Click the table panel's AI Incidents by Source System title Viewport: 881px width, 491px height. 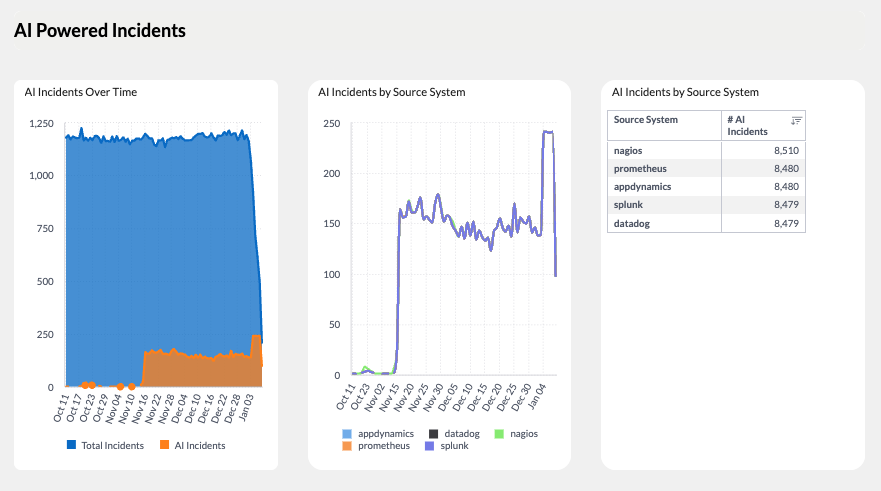coord(685,92)
